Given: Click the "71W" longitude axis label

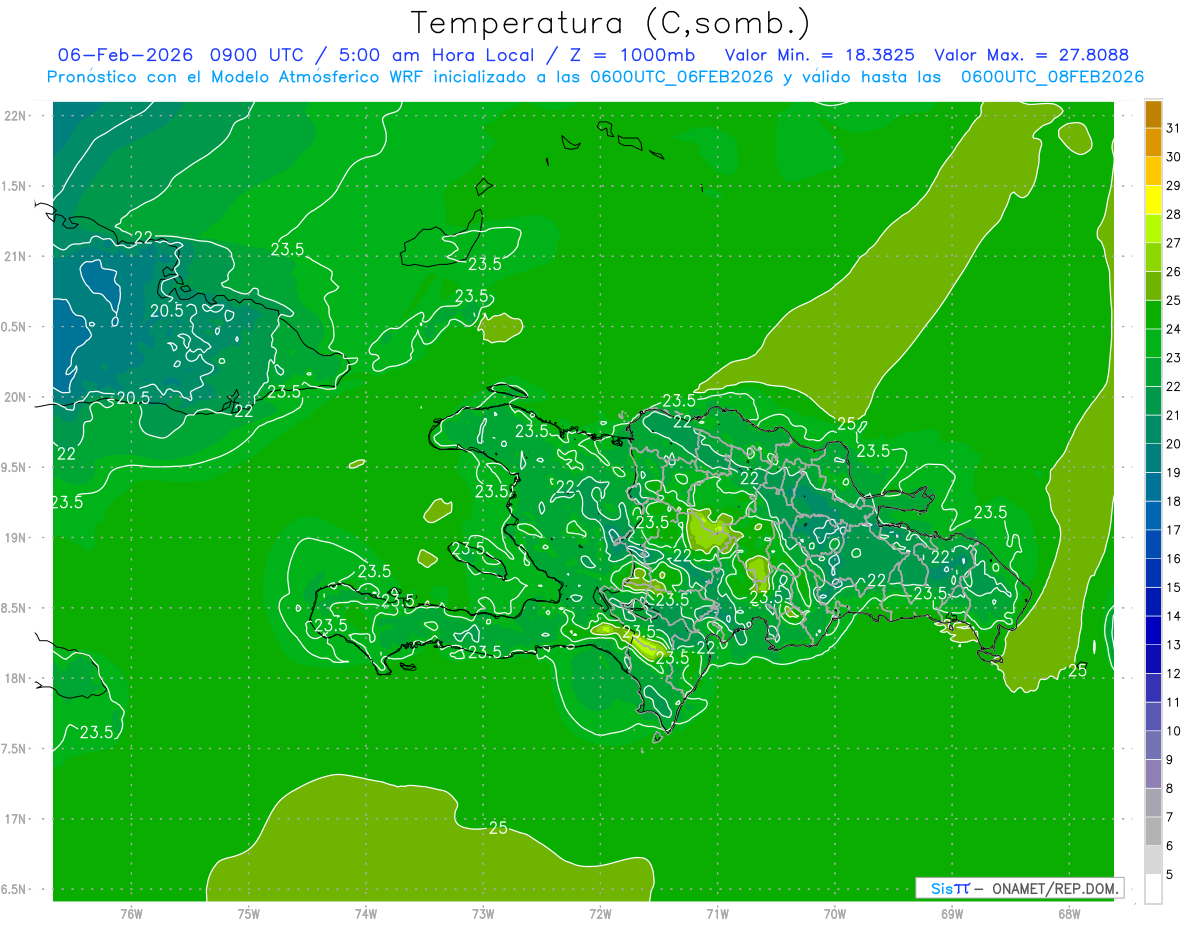Looking at the screenshot, I should pyautogui.click(x=717, y=914).
